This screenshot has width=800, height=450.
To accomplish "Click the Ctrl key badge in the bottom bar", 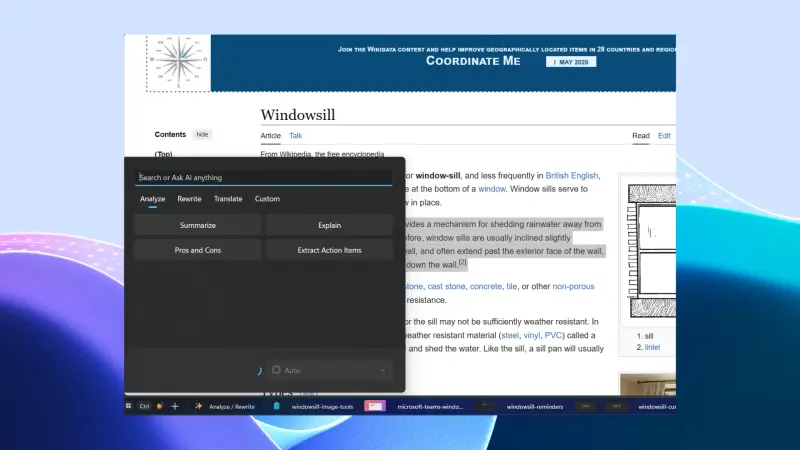I will 144,406.
